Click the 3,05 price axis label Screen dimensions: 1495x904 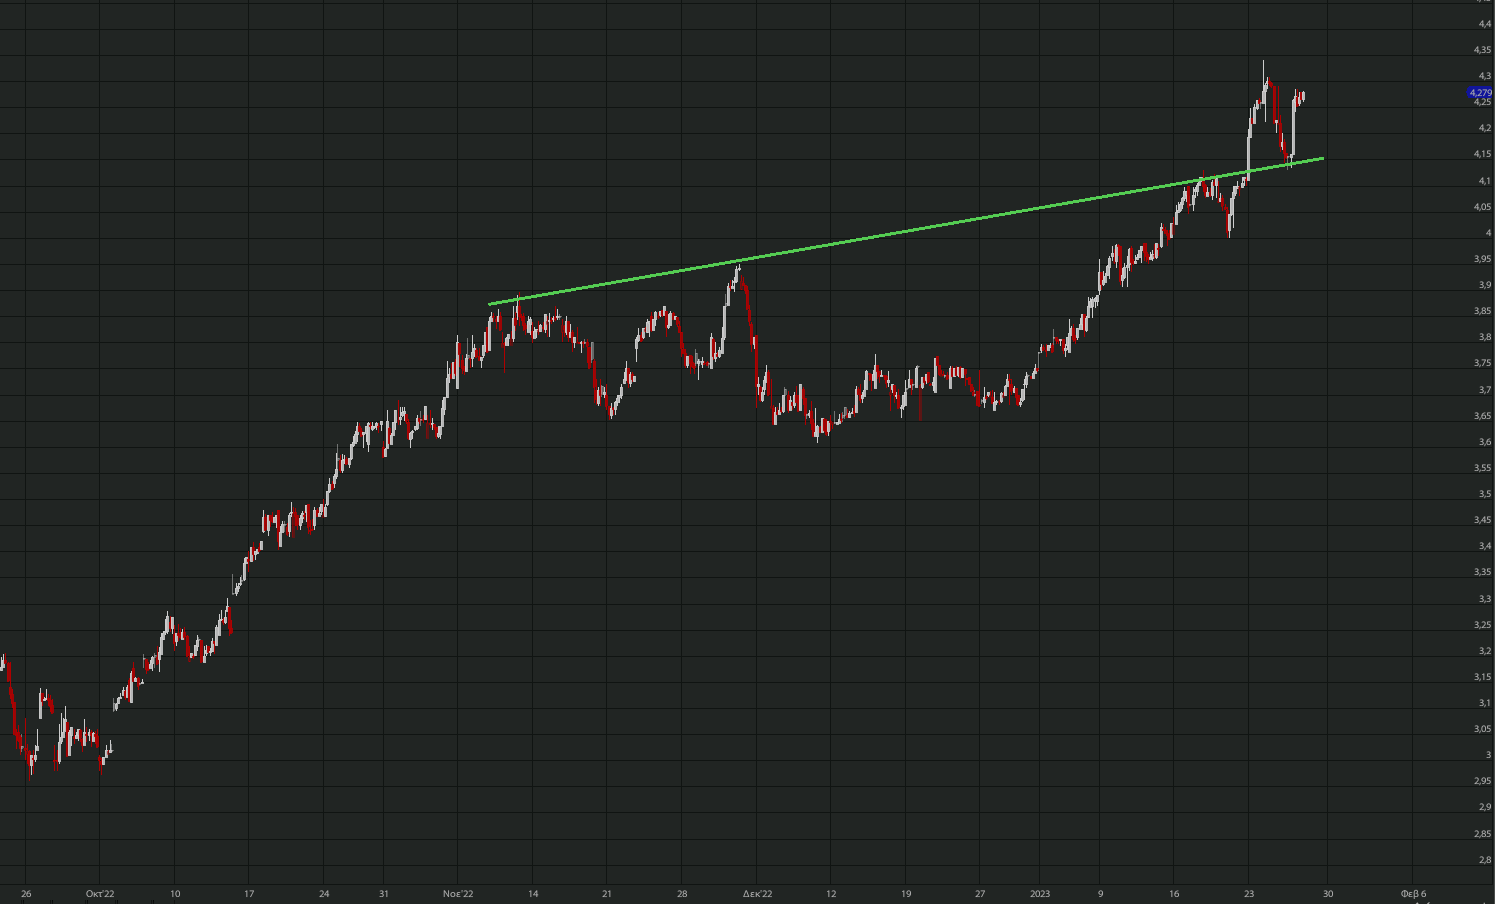(x=1483, y=729)
